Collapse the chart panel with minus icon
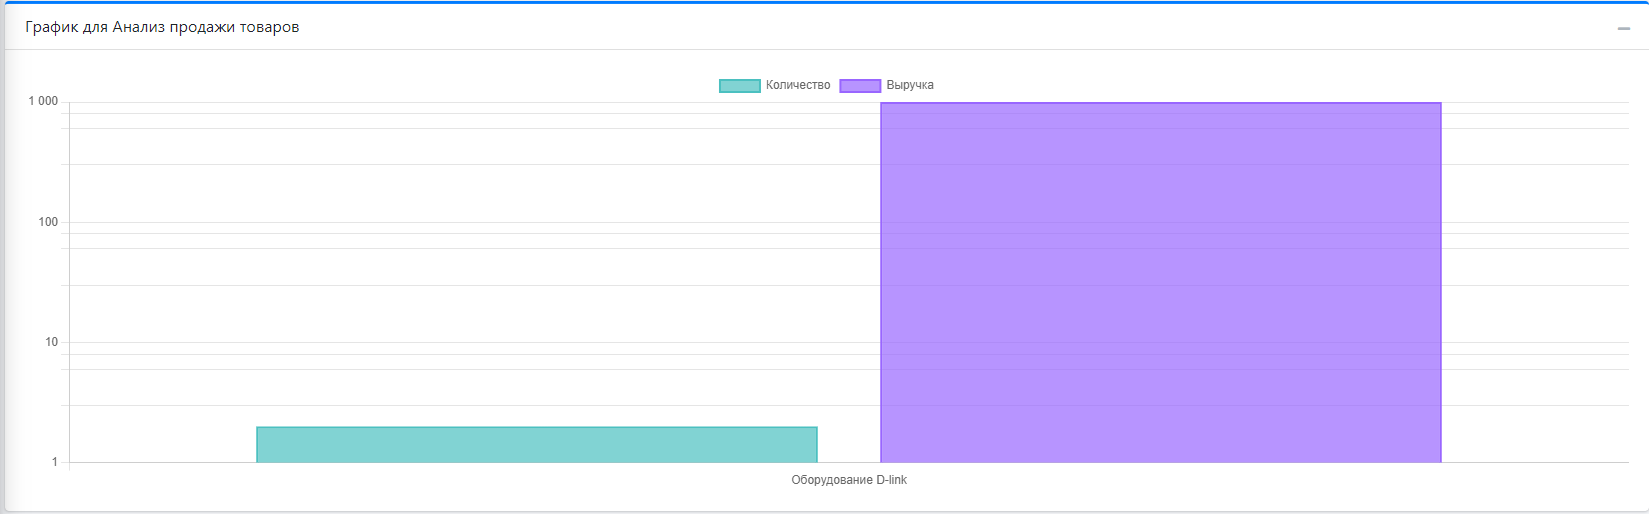Image resolution: width=1649 pixels, height=514 pixels. [1623, 28]
